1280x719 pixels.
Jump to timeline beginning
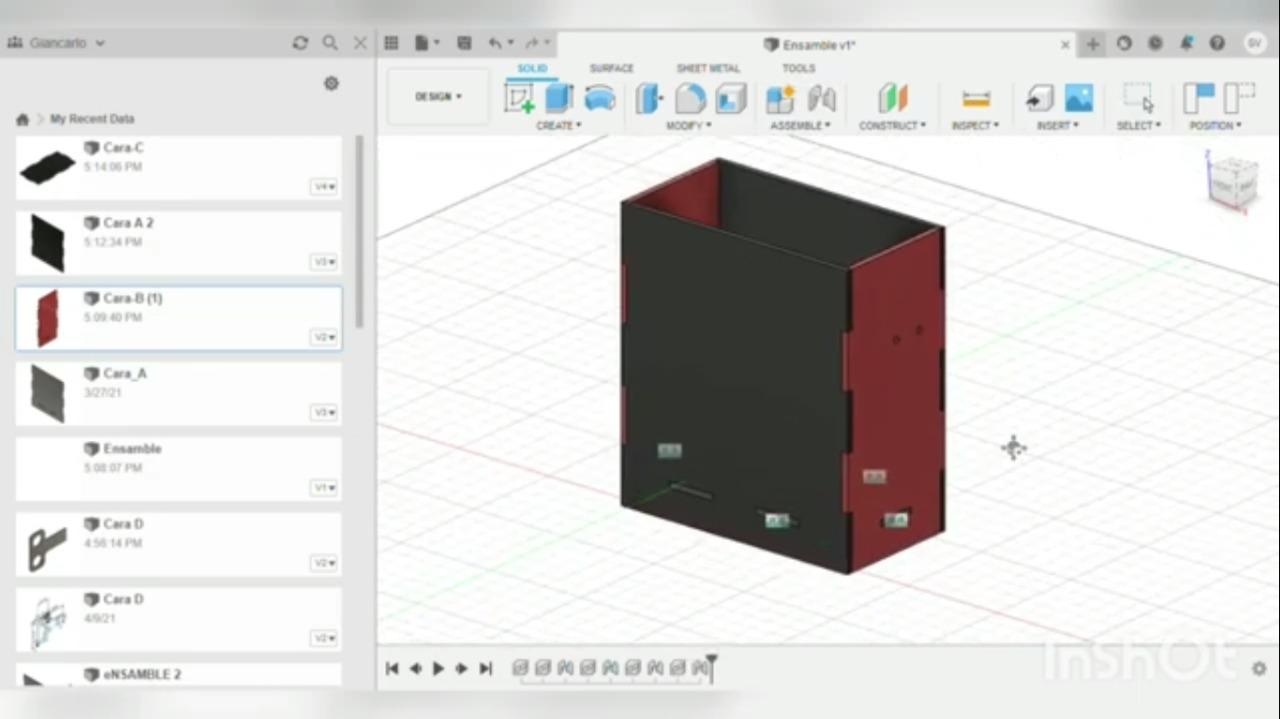tap(392, 668)
